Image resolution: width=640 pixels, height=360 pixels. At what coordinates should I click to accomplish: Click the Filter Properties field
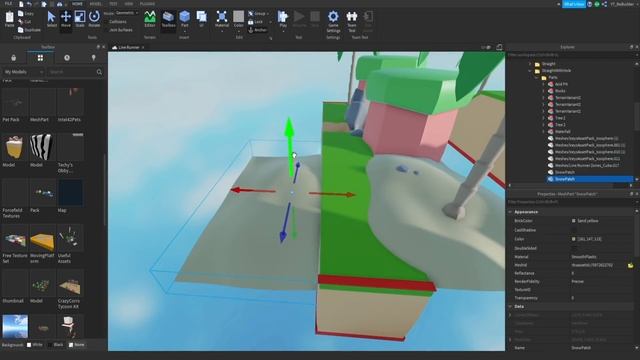point(570,202)
